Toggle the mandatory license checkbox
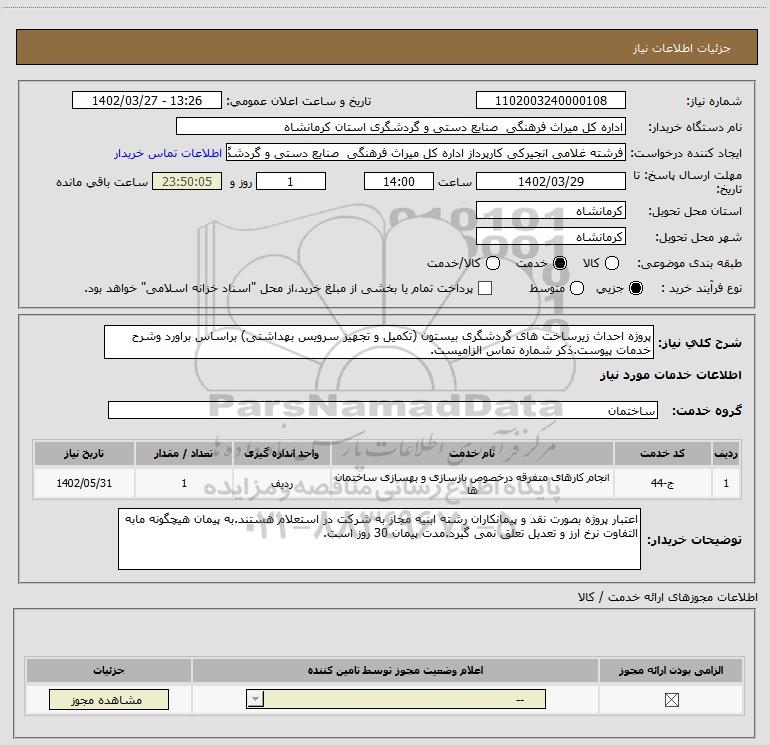 (x=671, y=700)
